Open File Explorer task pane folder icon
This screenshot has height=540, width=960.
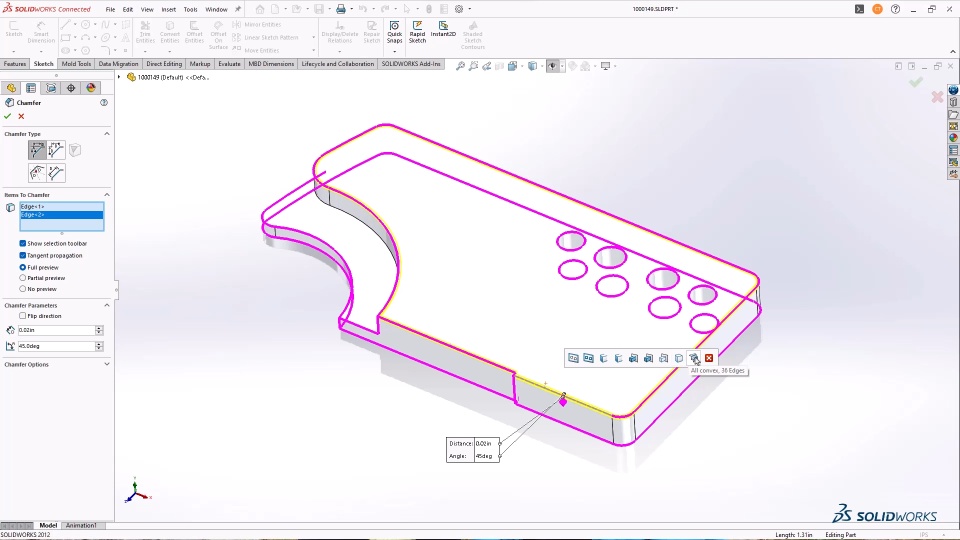click(x=953, y=114)
